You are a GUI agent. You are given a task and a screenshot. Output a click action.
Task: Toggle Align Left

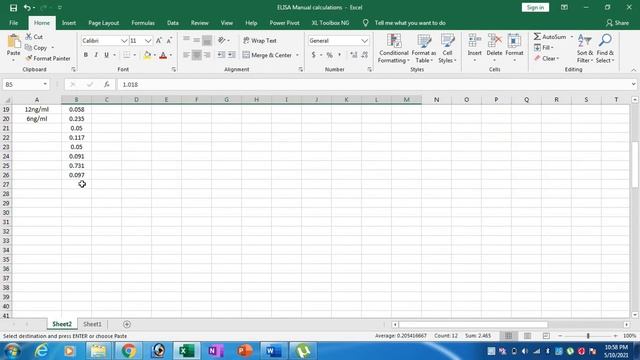(x=187, y=55)
